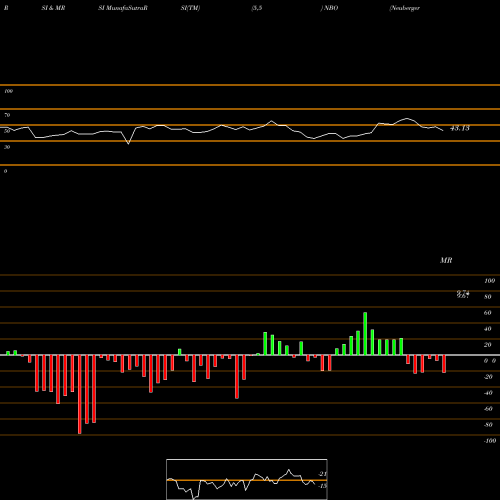Click the MR axis label -60
The height and width of the screenshot is (500, 500).
pos(488,409)
